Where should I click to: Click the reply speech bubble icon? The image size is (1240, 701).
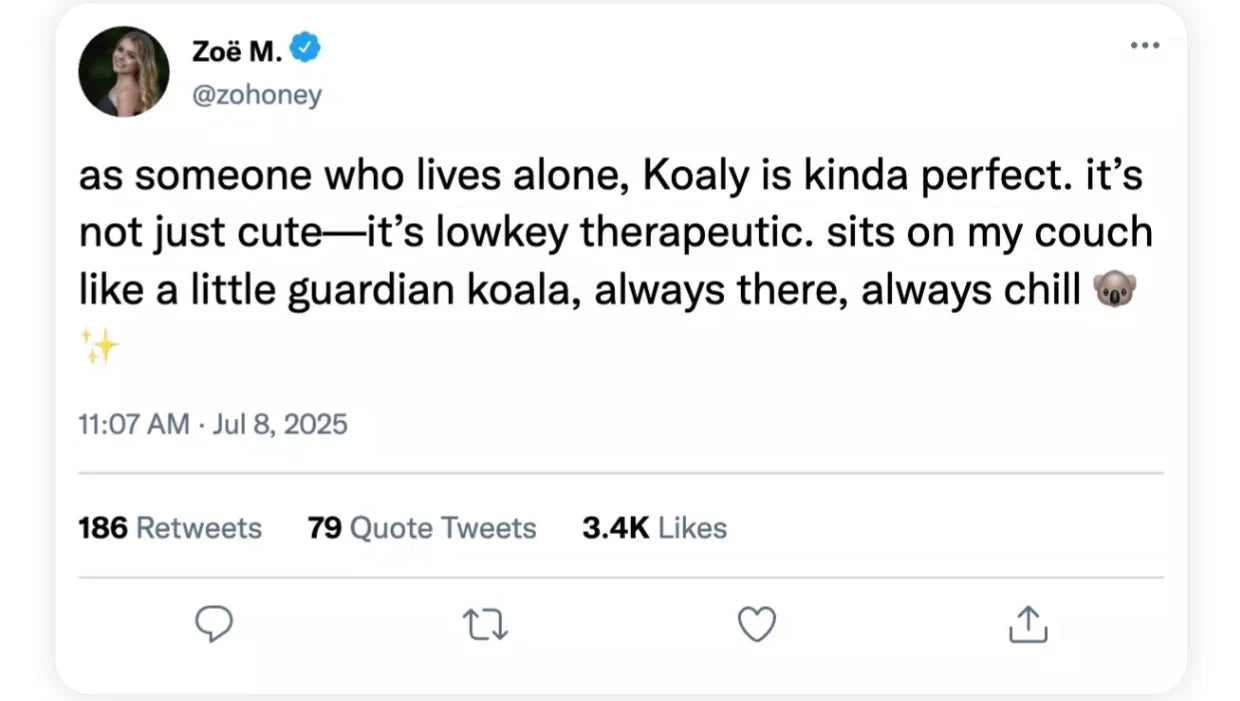click(x=213, y=625)
